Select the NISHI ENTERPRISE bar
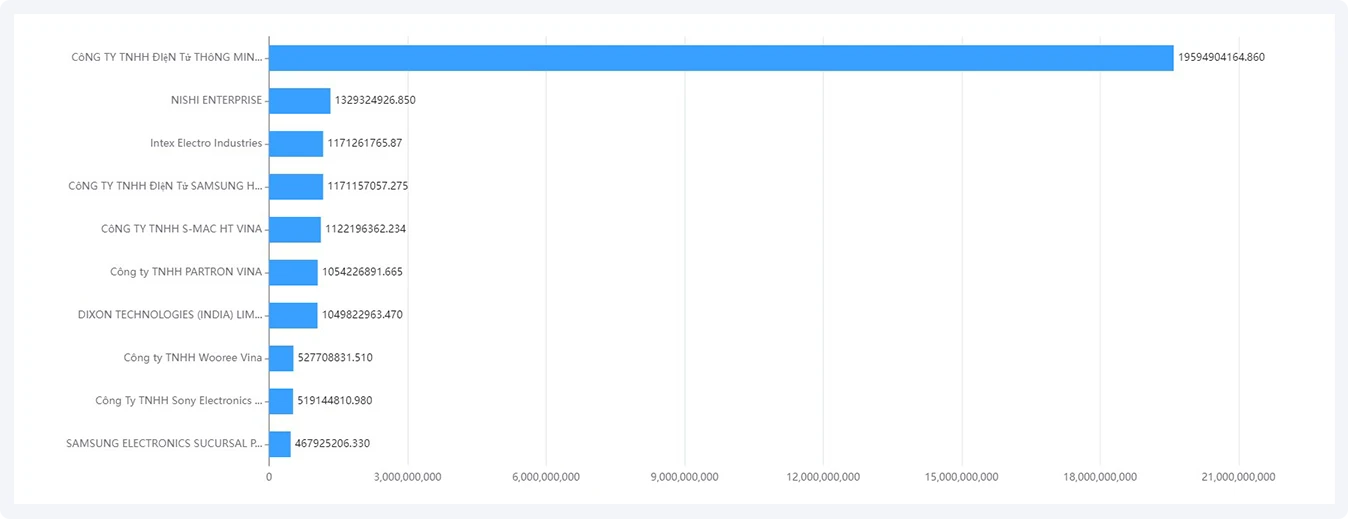Image resolution: width=1348 pixels, height=519 pixels. pyautogui.click(x=300, y=100)
